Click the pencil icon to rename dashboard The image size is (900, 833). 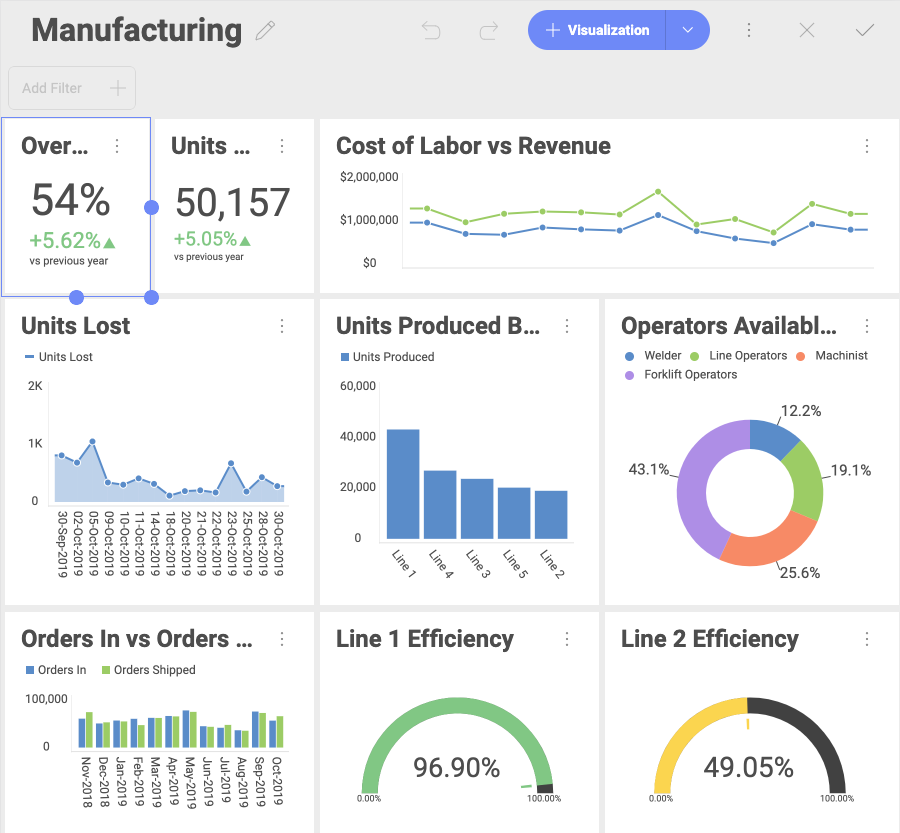(265, 31)
